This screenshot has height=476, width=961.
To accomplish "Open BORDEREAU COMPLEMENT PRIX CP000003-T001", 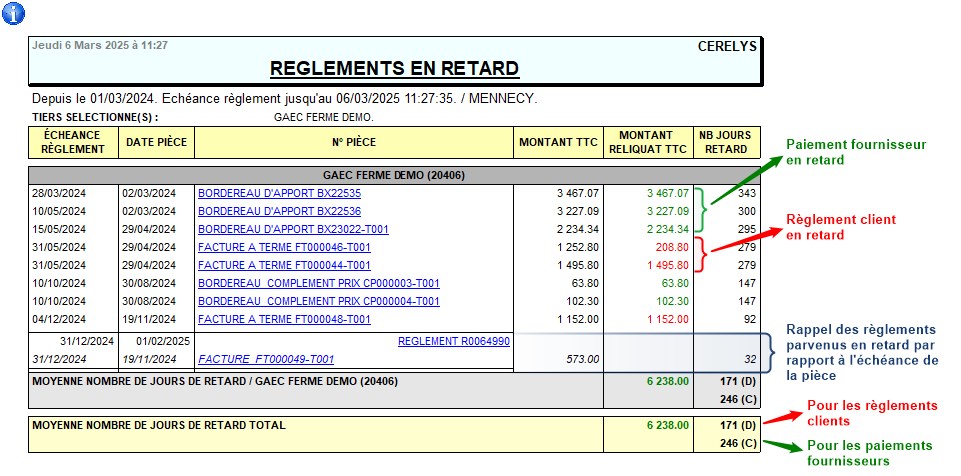I will tap(318, 283).
